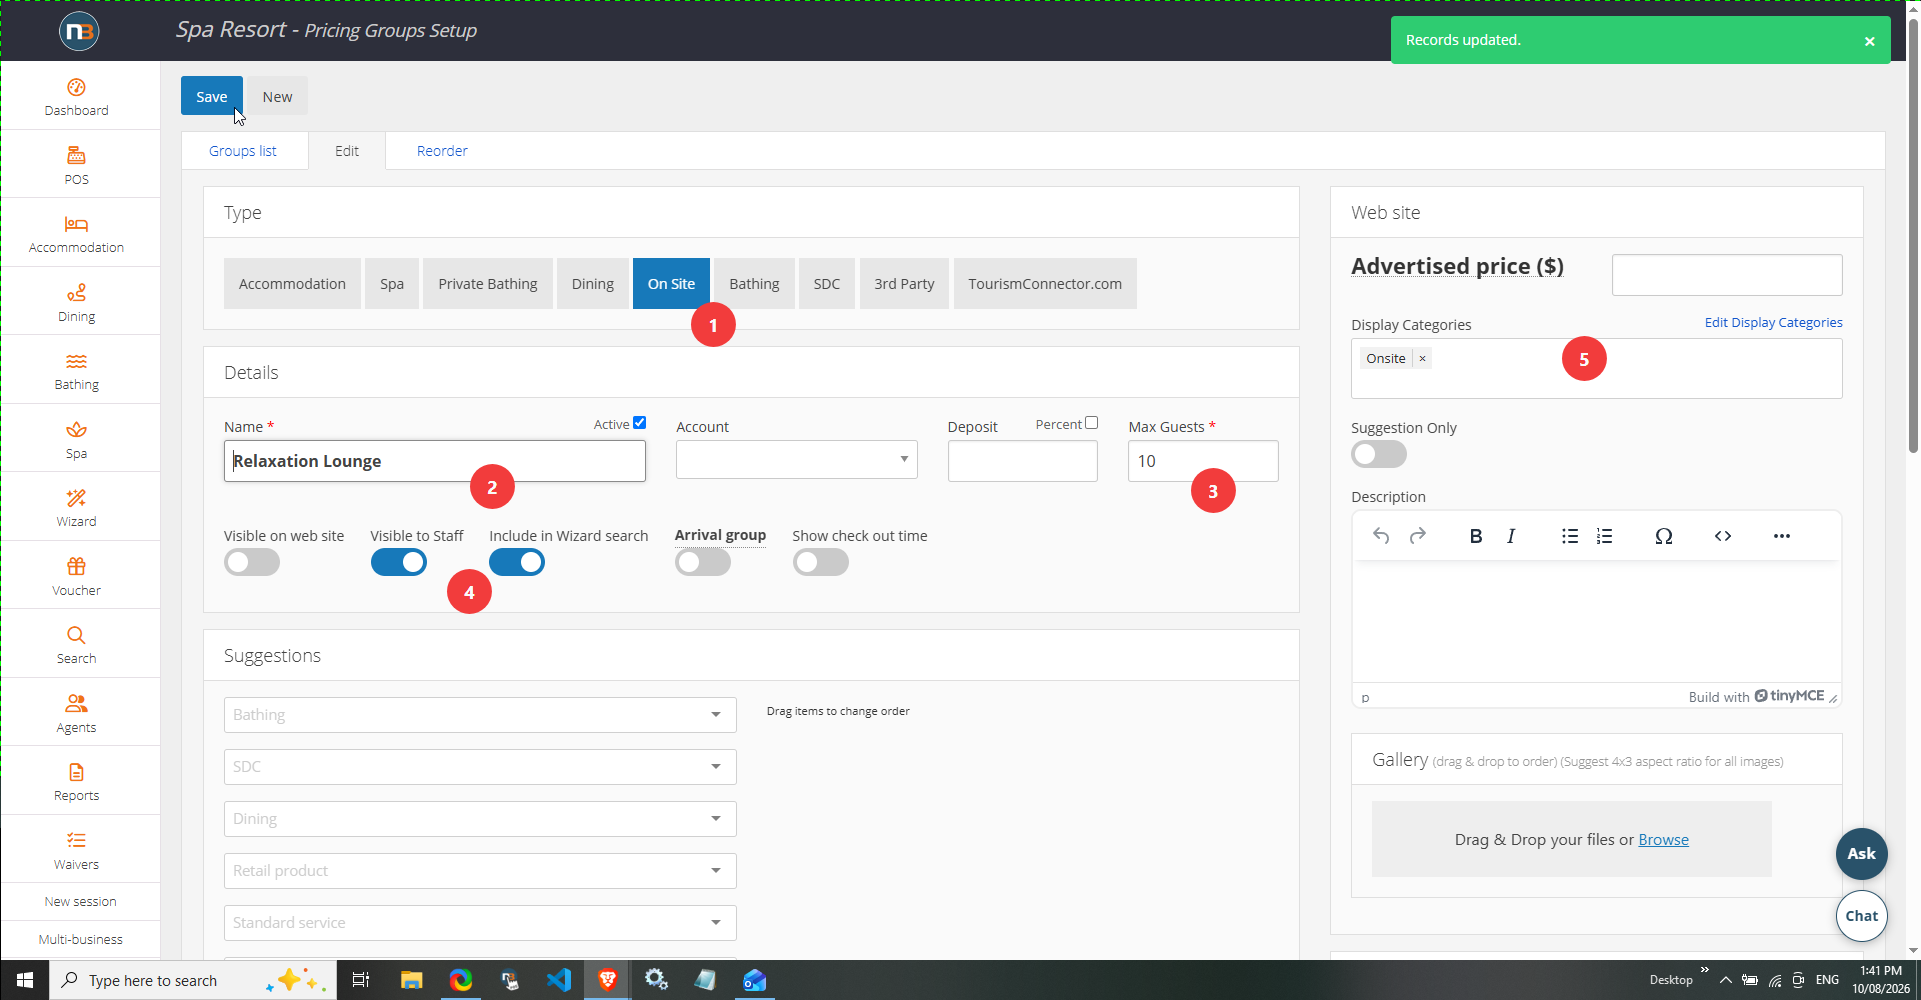Viewport: 1921px width, 1000px height.
Task: Switch to Edit tab
Action: tap(347, 151)
